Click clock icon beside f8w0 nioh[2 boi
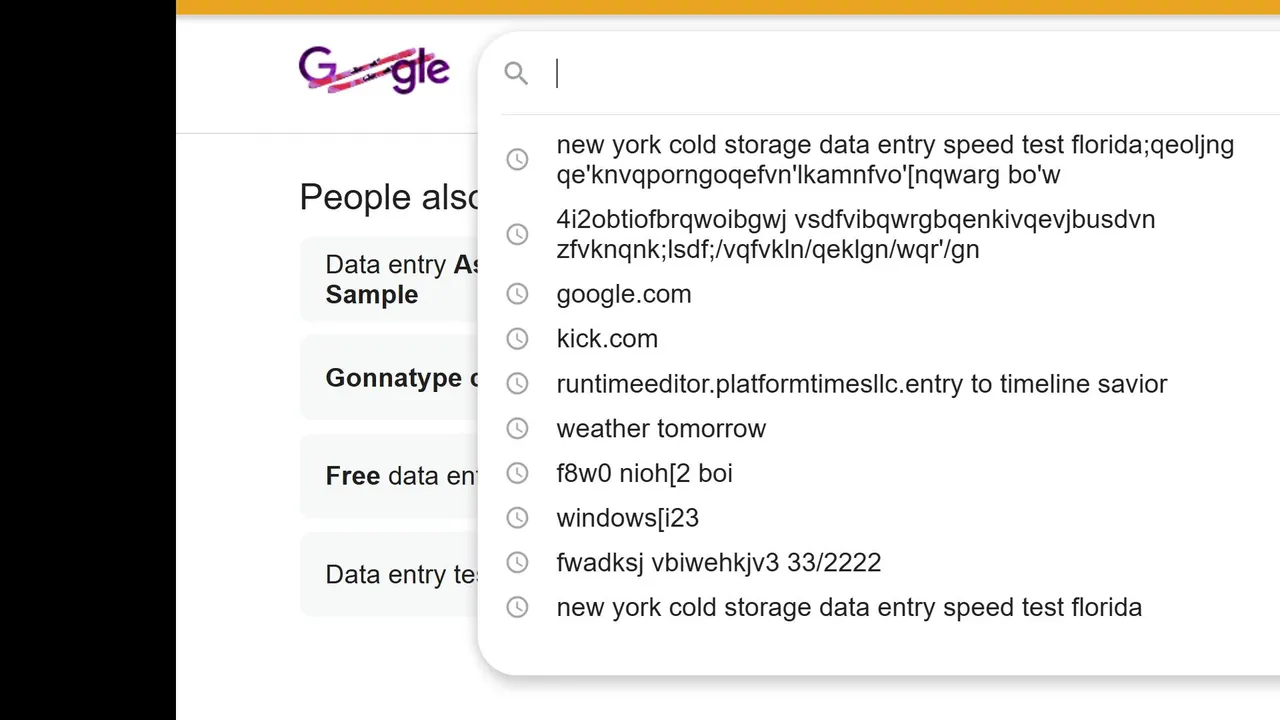Image resolution: width=1280 pixels, height=720 pixels. 517,473
